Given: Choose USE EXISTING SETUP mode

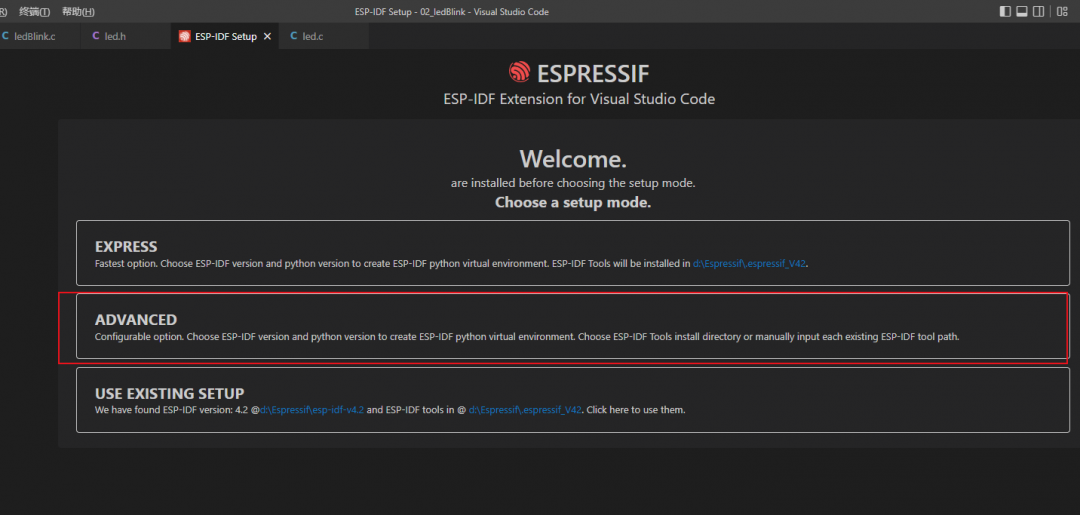Looking at the screenshot, I should 572,399.
